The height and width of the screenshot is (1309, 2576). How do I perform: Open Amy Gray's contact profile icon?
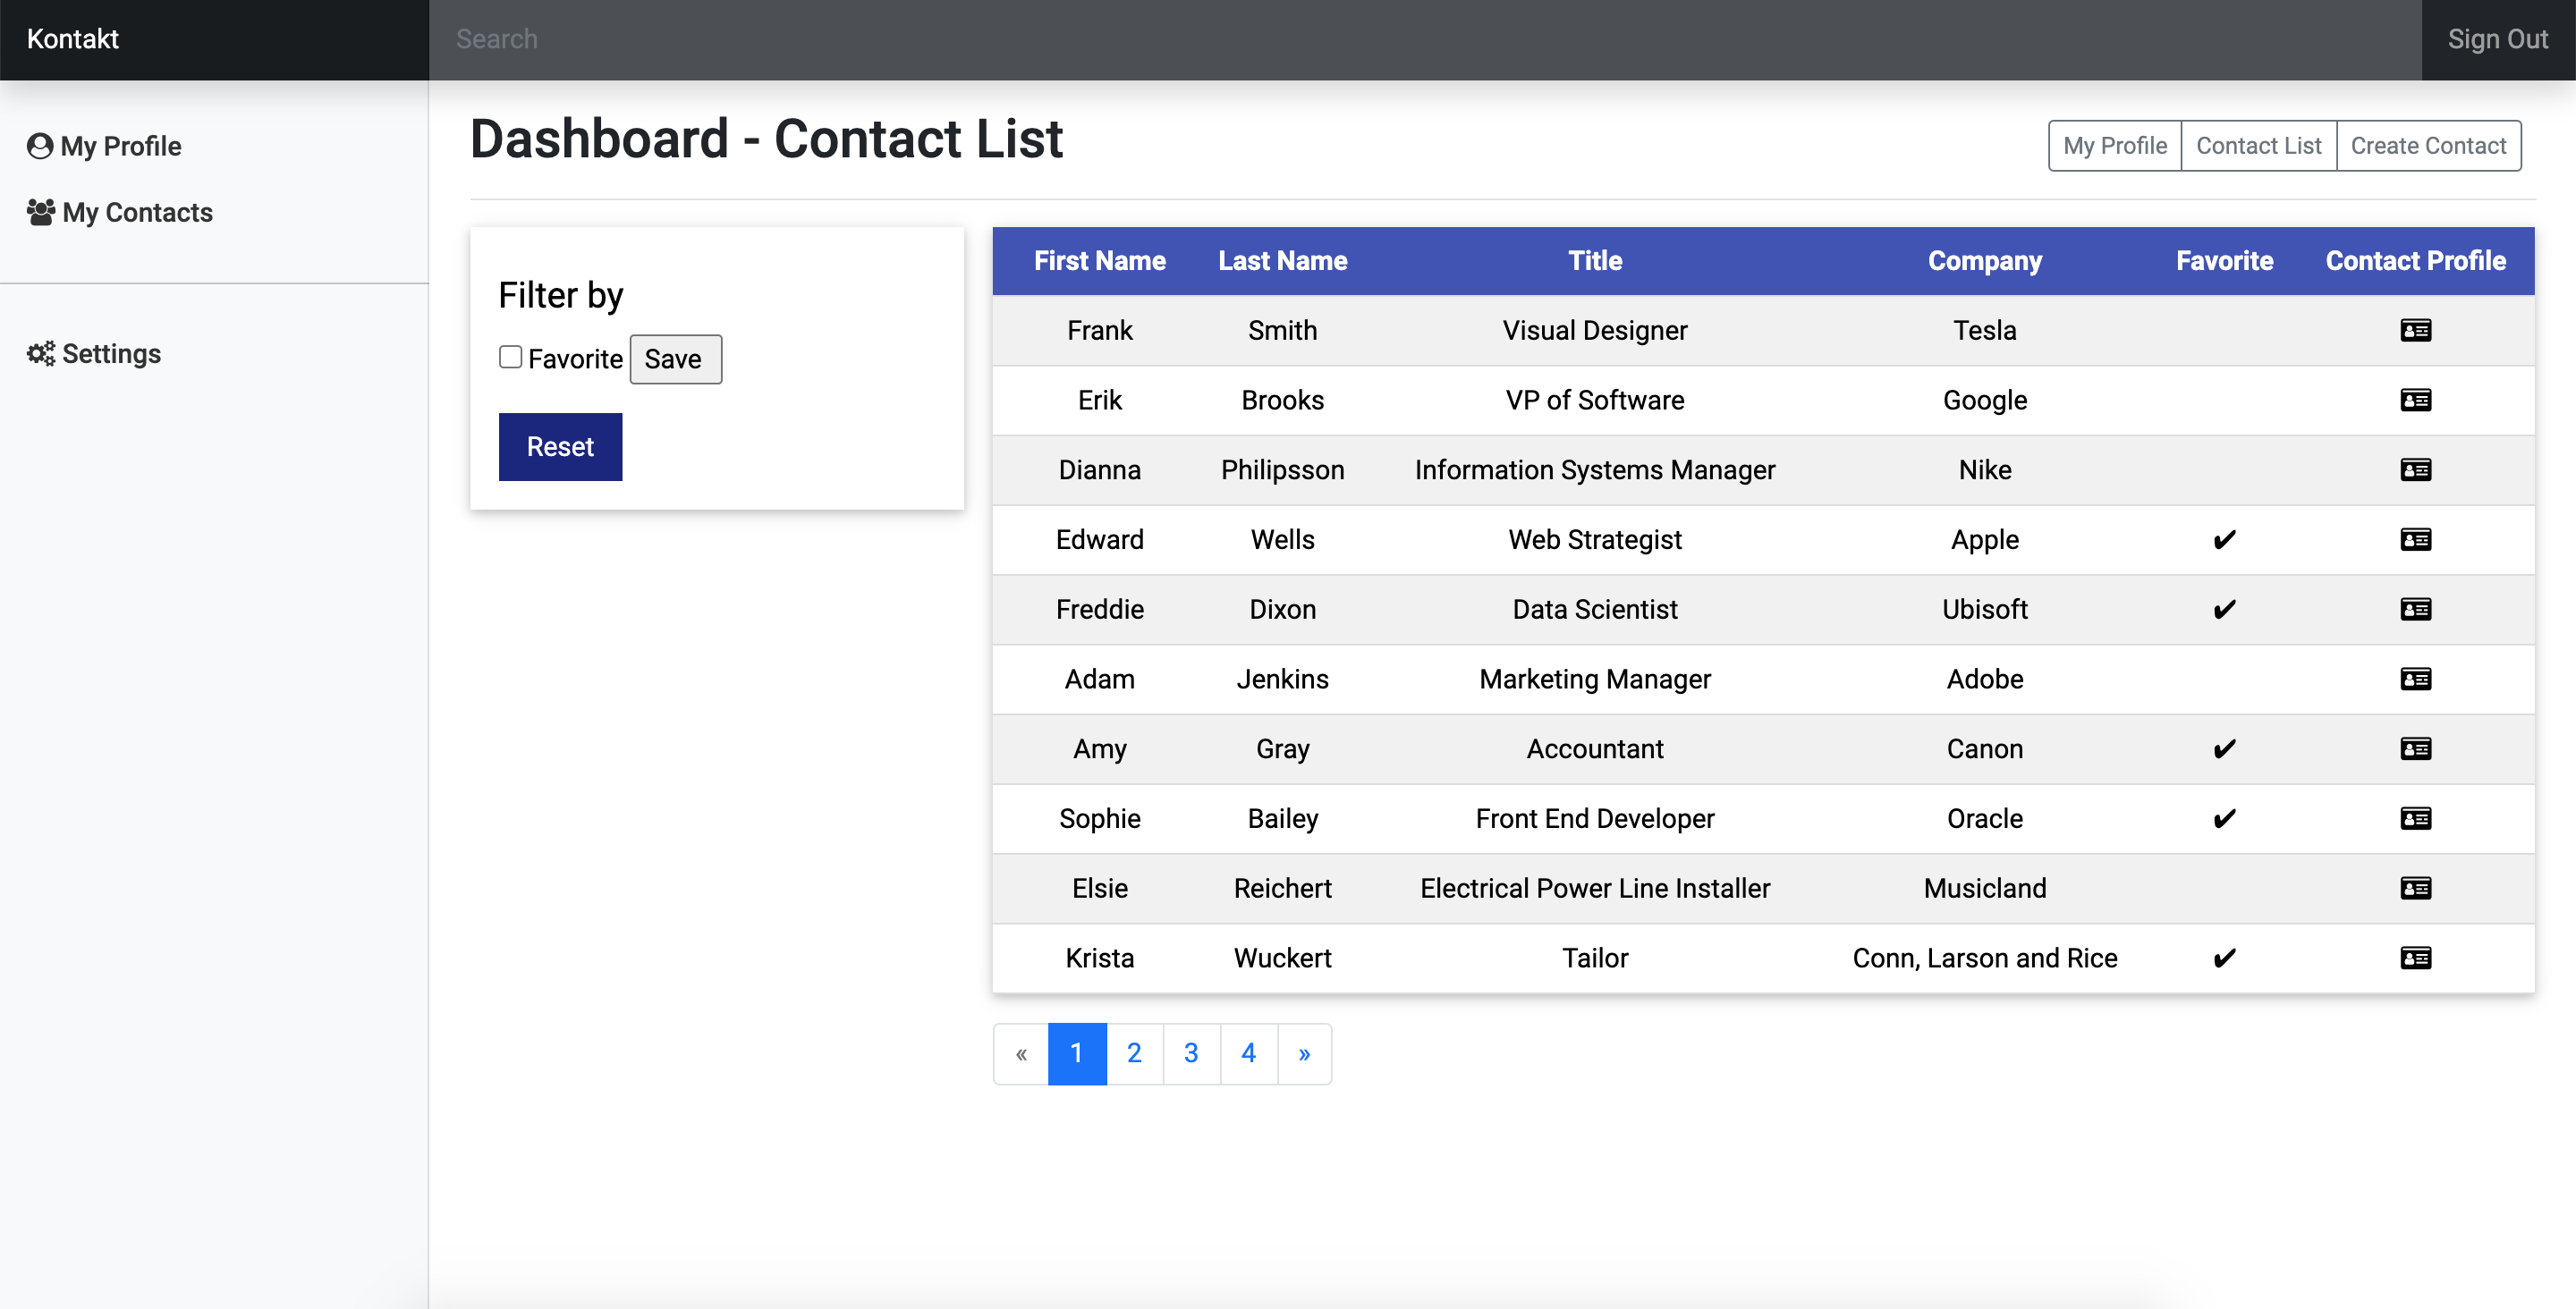[2415, 749]
